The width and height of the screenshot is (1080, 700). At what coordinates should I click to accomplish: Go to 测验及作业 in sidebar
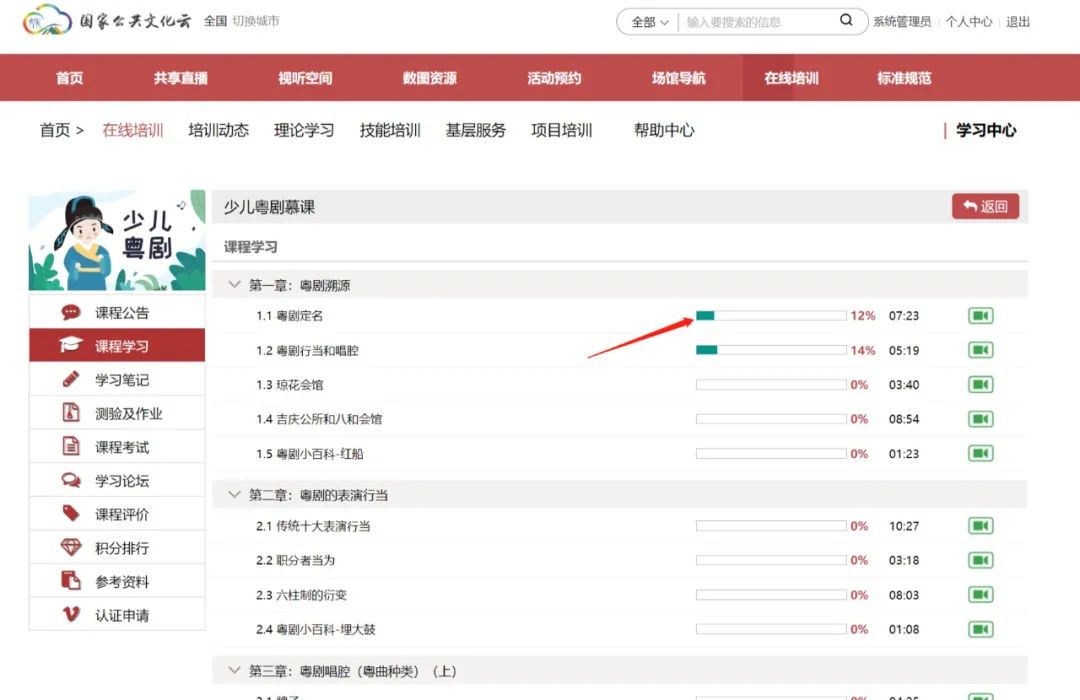[x=117, y=413]
